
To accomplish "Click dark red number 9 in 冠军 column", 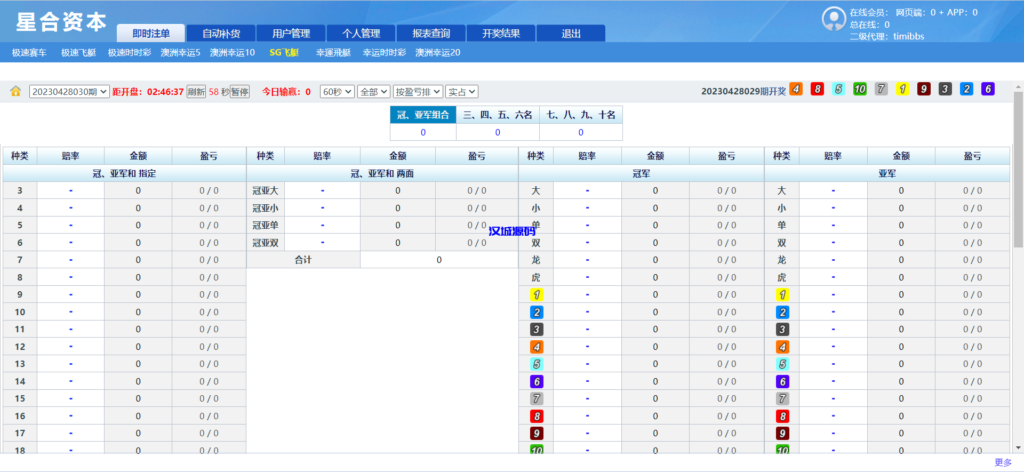I will coord(536,433).
